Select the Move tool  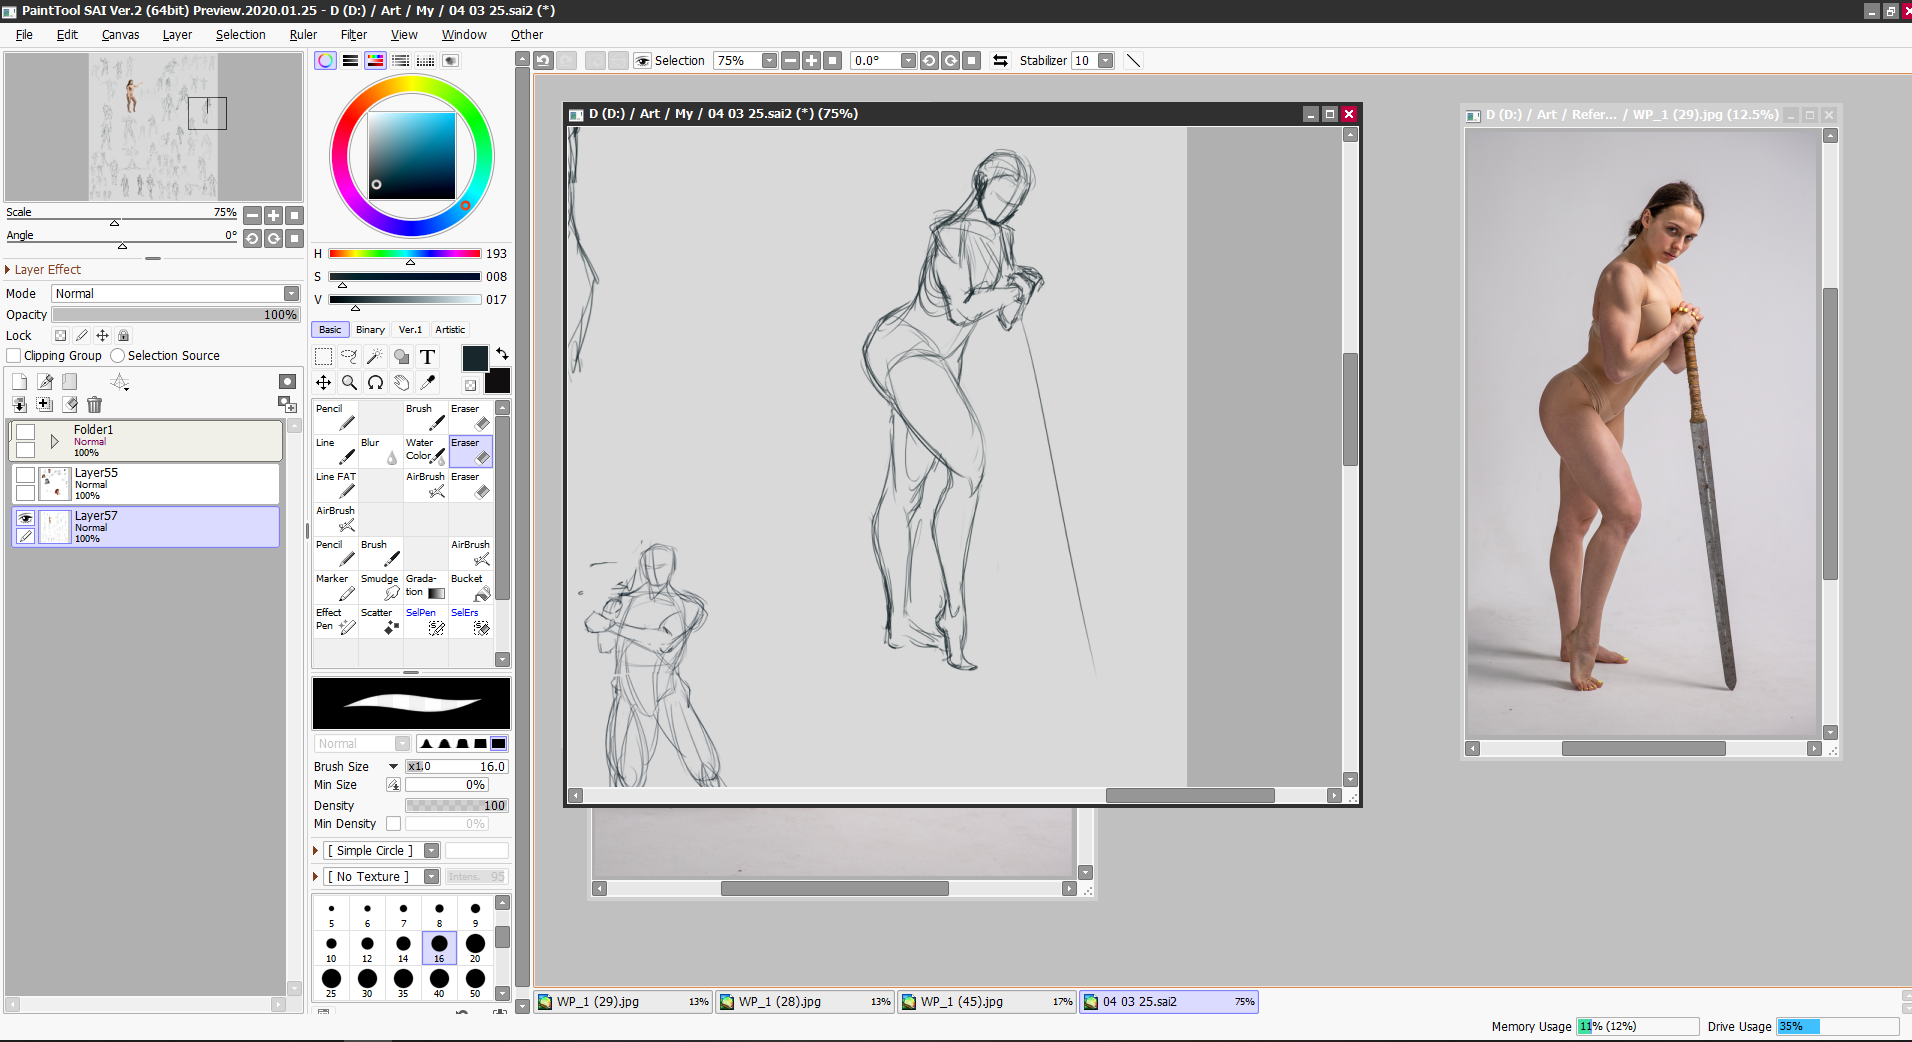323,382
